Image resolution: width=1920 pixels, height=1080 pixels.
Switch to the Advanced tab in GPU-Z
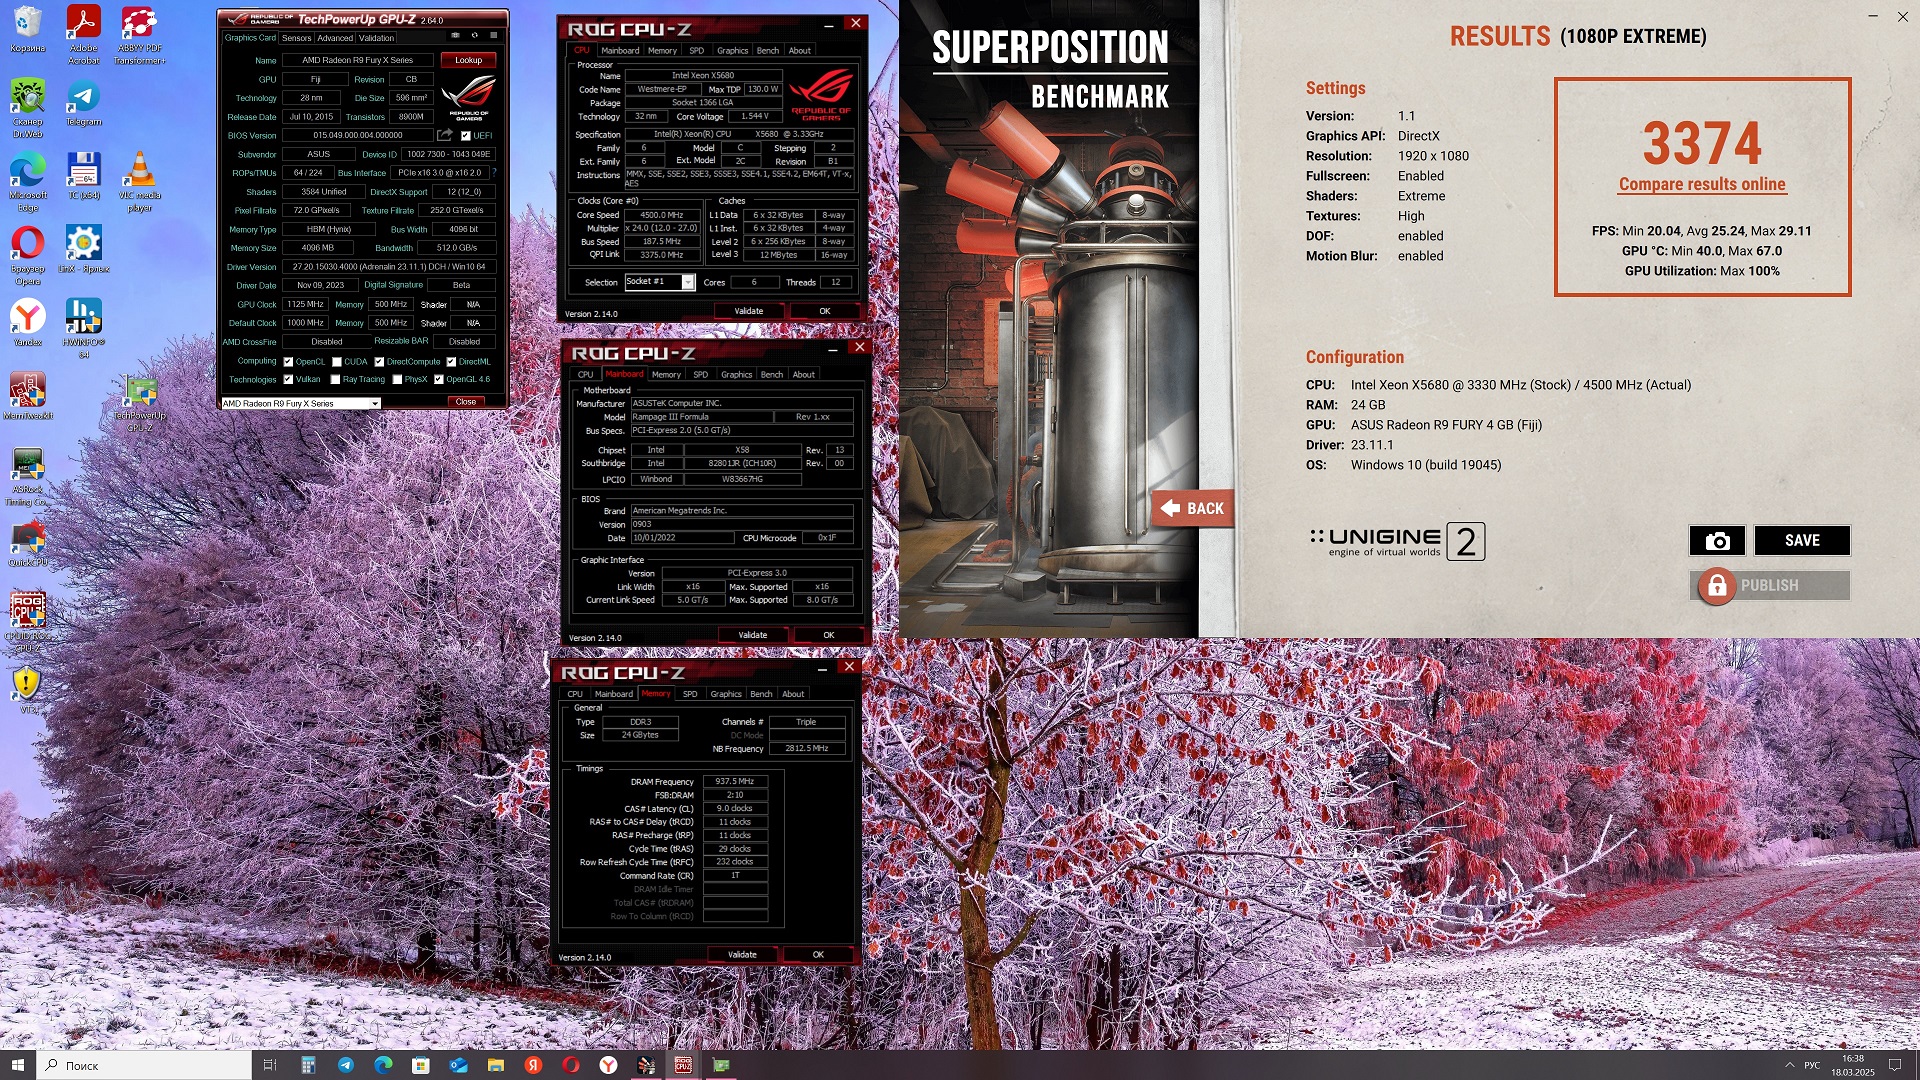[x=335, y=38]
